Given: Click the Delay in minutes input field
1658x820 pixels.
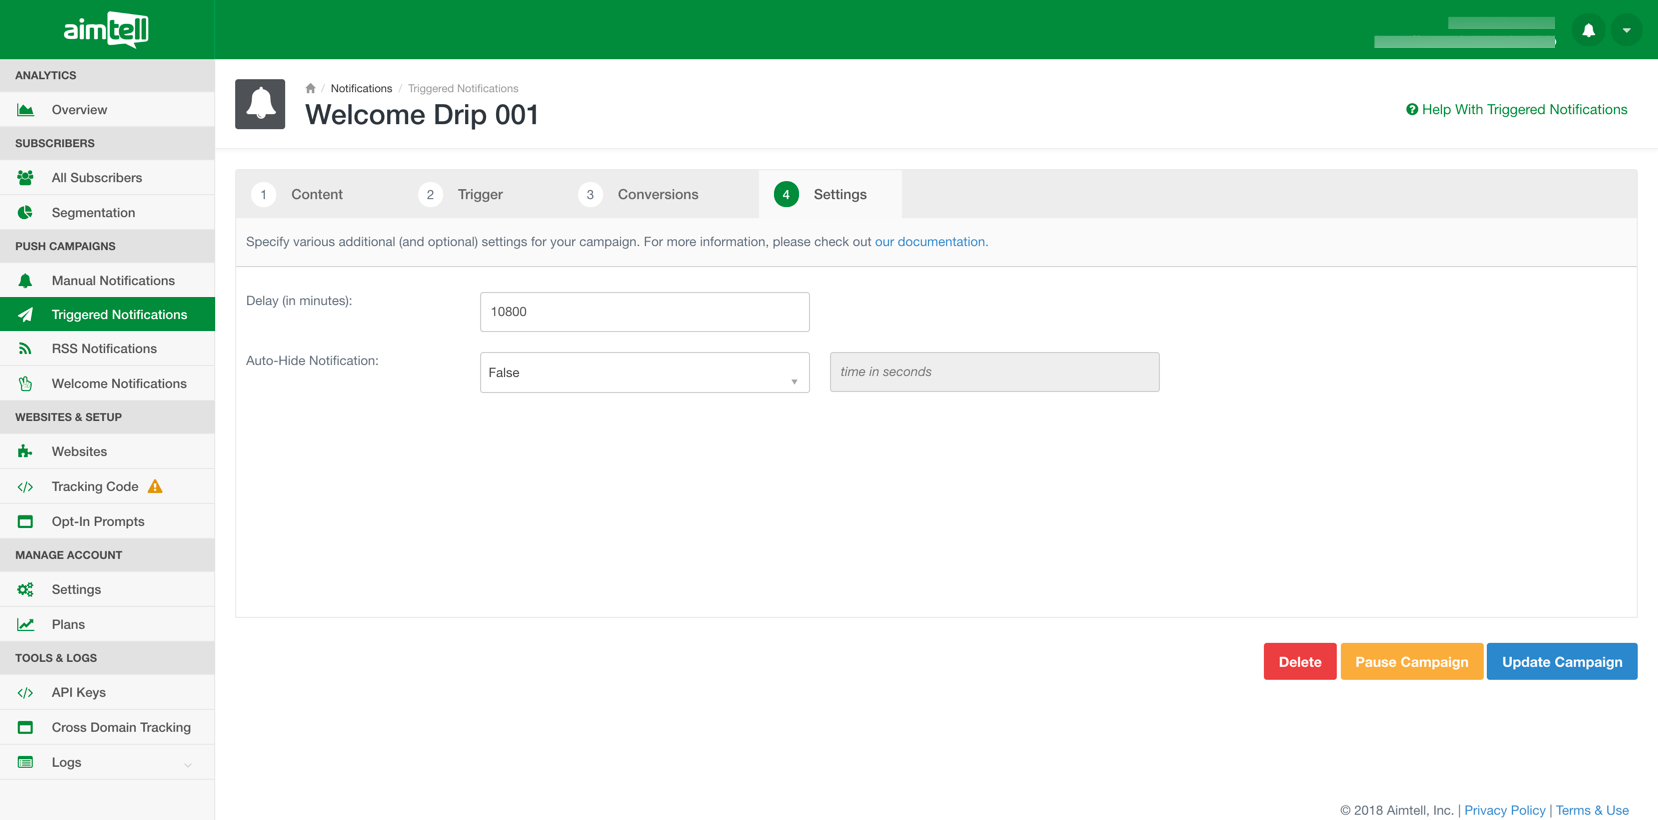Looking at the screenshot, I should click(645, 312).
